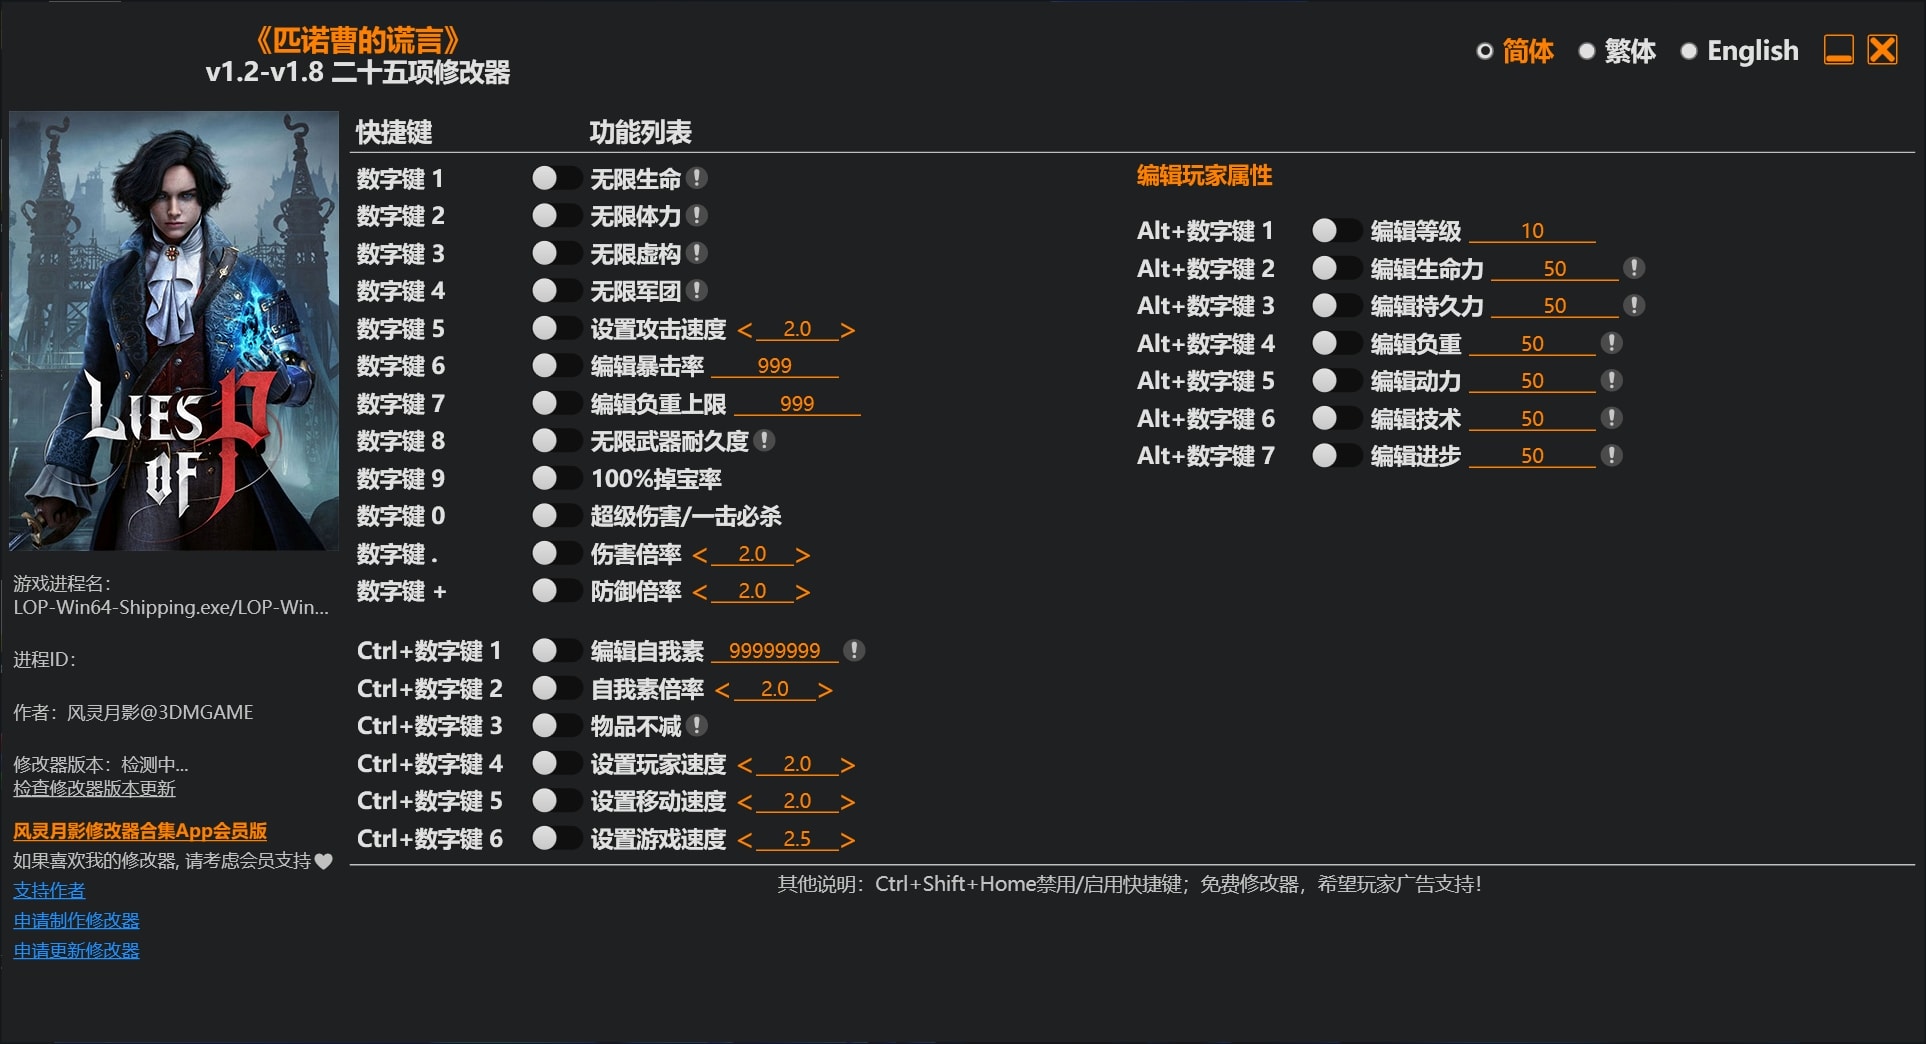Enable the 无限生命 toggle switch
The width and height of the screenshot is (1926, 1044).
(x=557, y=178)
